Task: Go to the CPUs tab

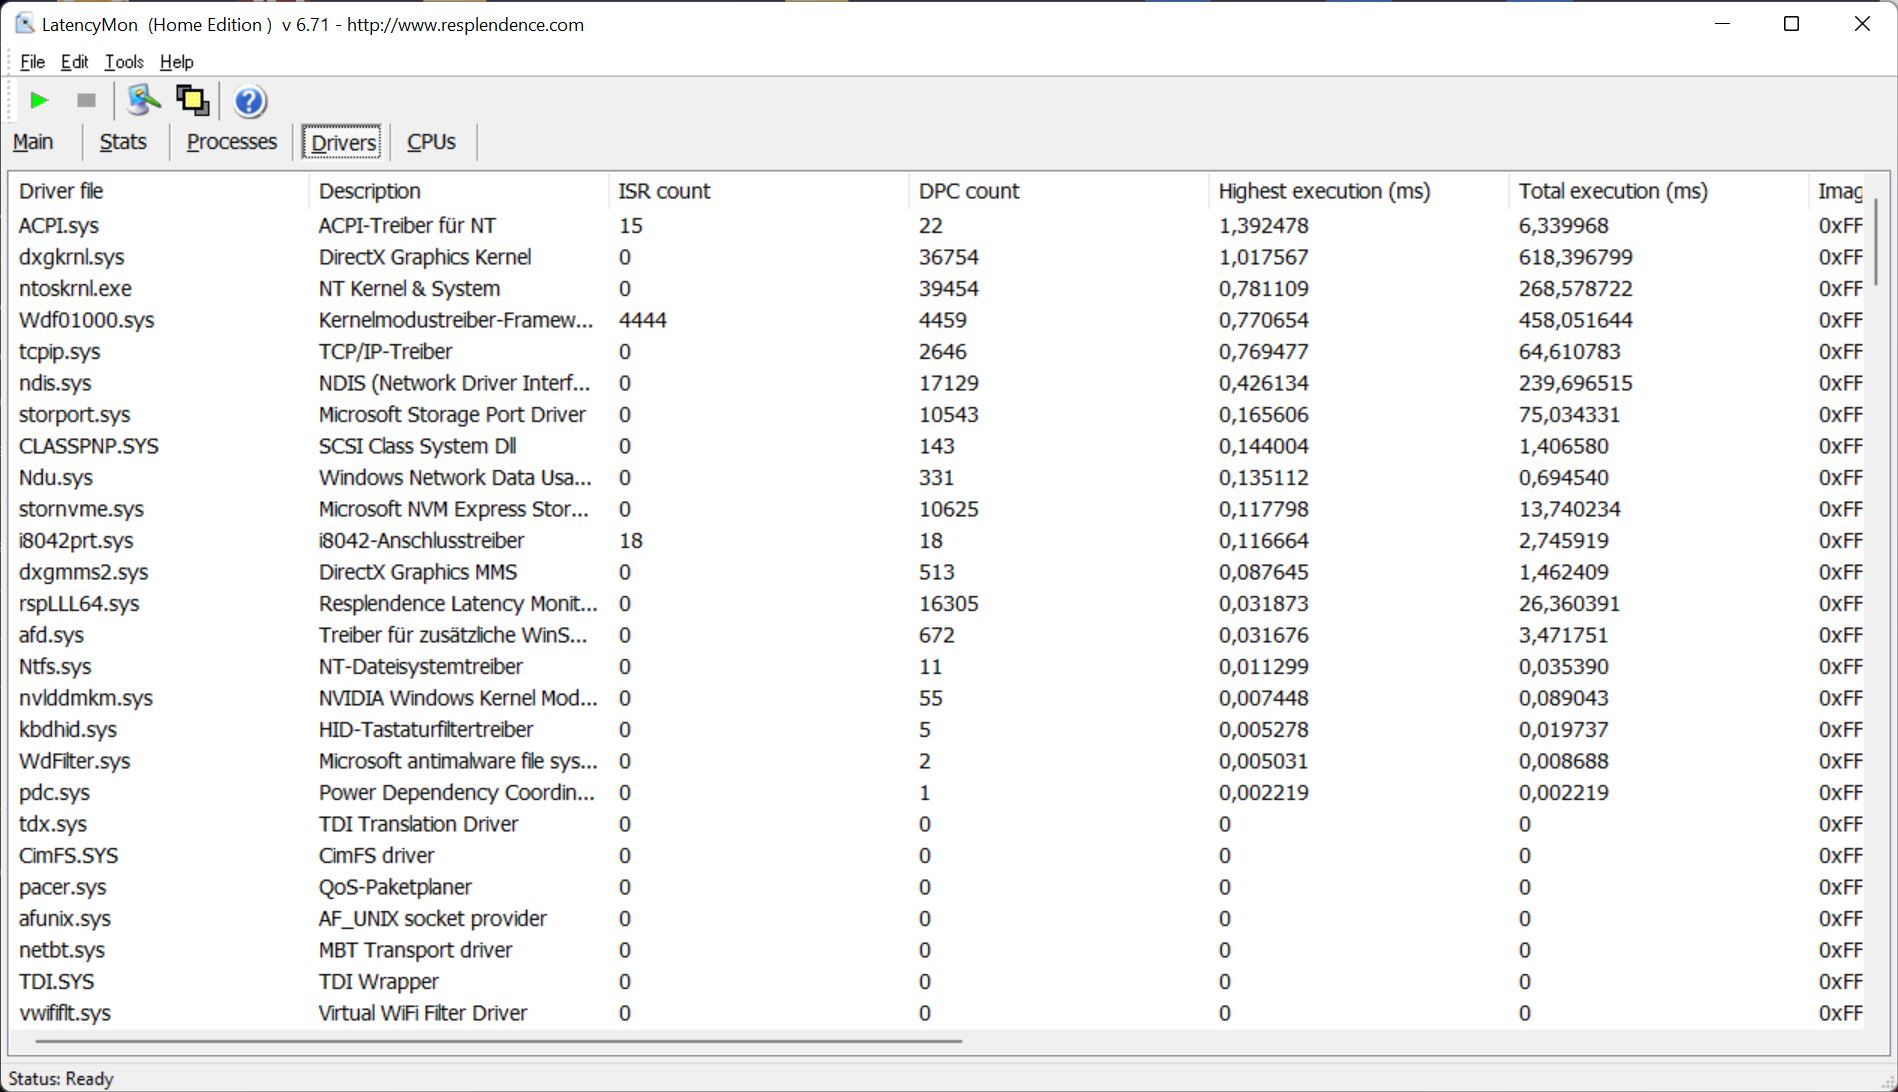Action: click(x=431, y=142)
